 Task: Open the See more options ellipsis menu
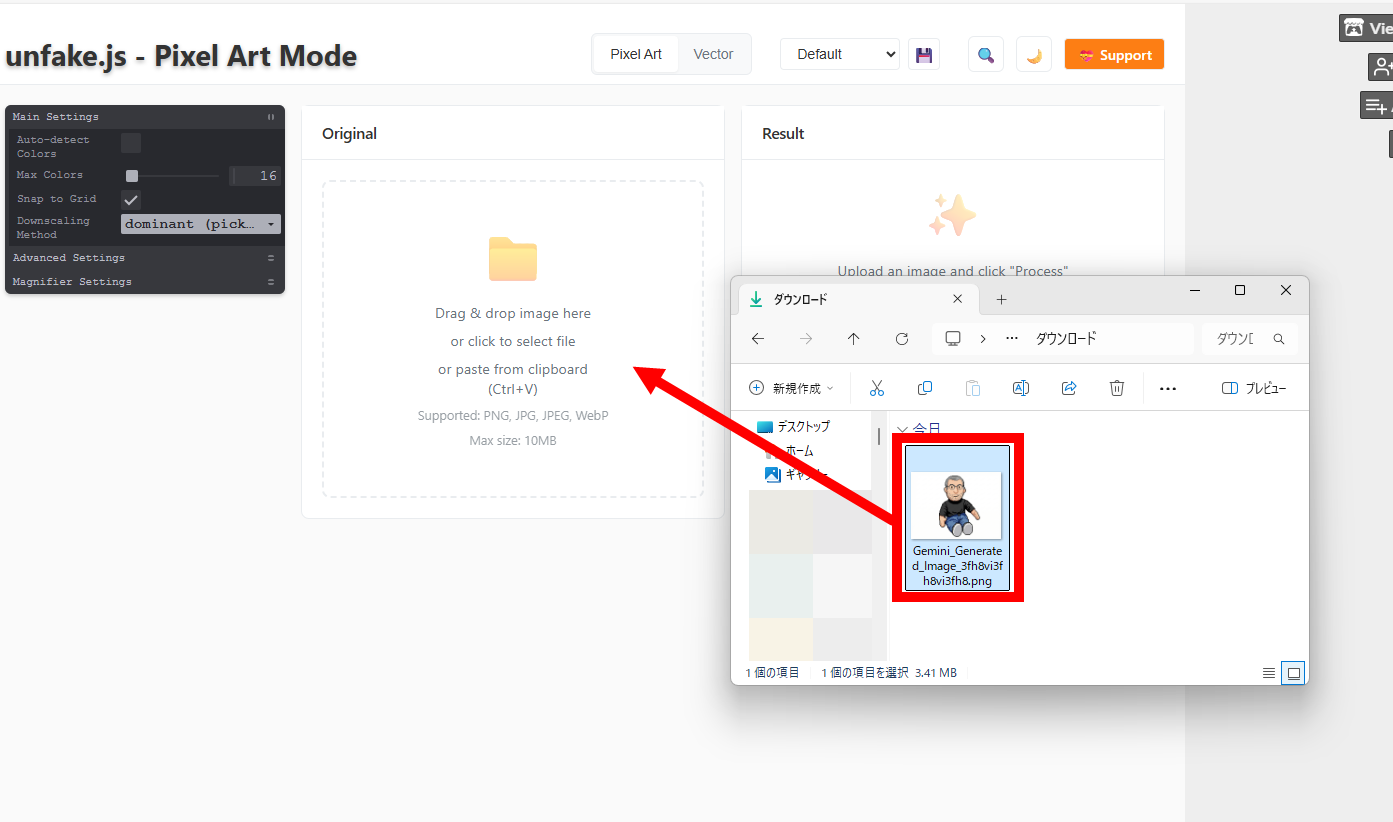pos(1168,388)
